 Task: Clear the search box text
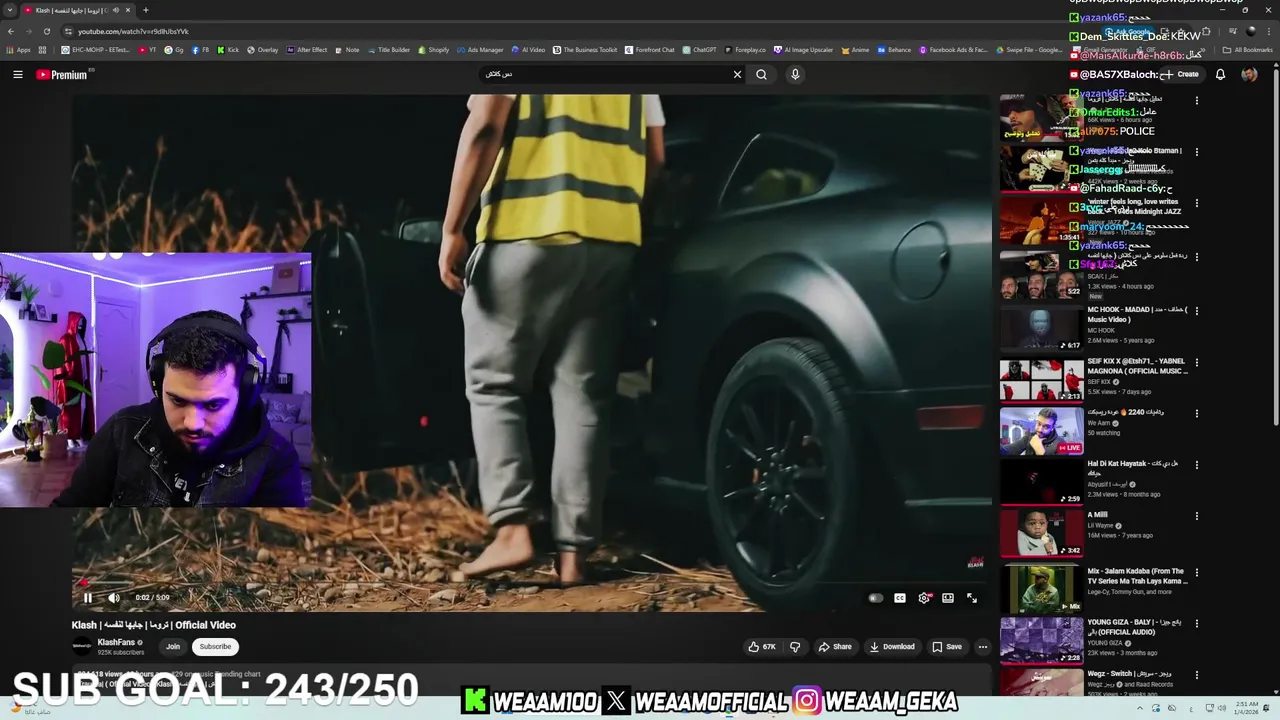(737, 74)
